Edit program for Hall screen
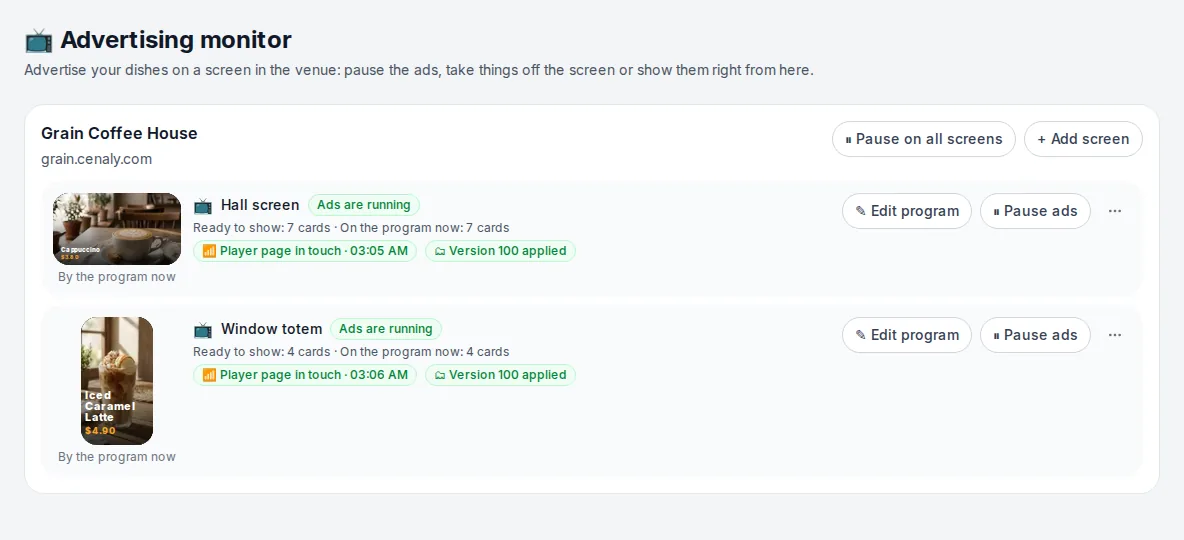Screen dimensions: 1184x540 pos(906,211)
